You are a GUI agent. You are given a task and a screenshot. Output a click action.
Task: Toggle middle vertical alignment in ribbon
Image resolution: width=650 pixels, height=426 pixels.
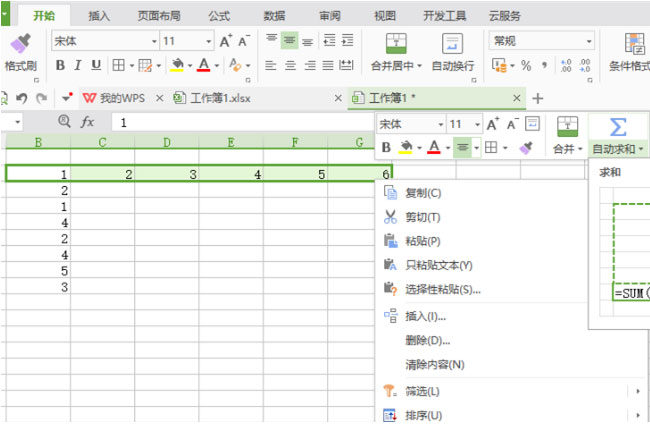[x=289, y=40]
